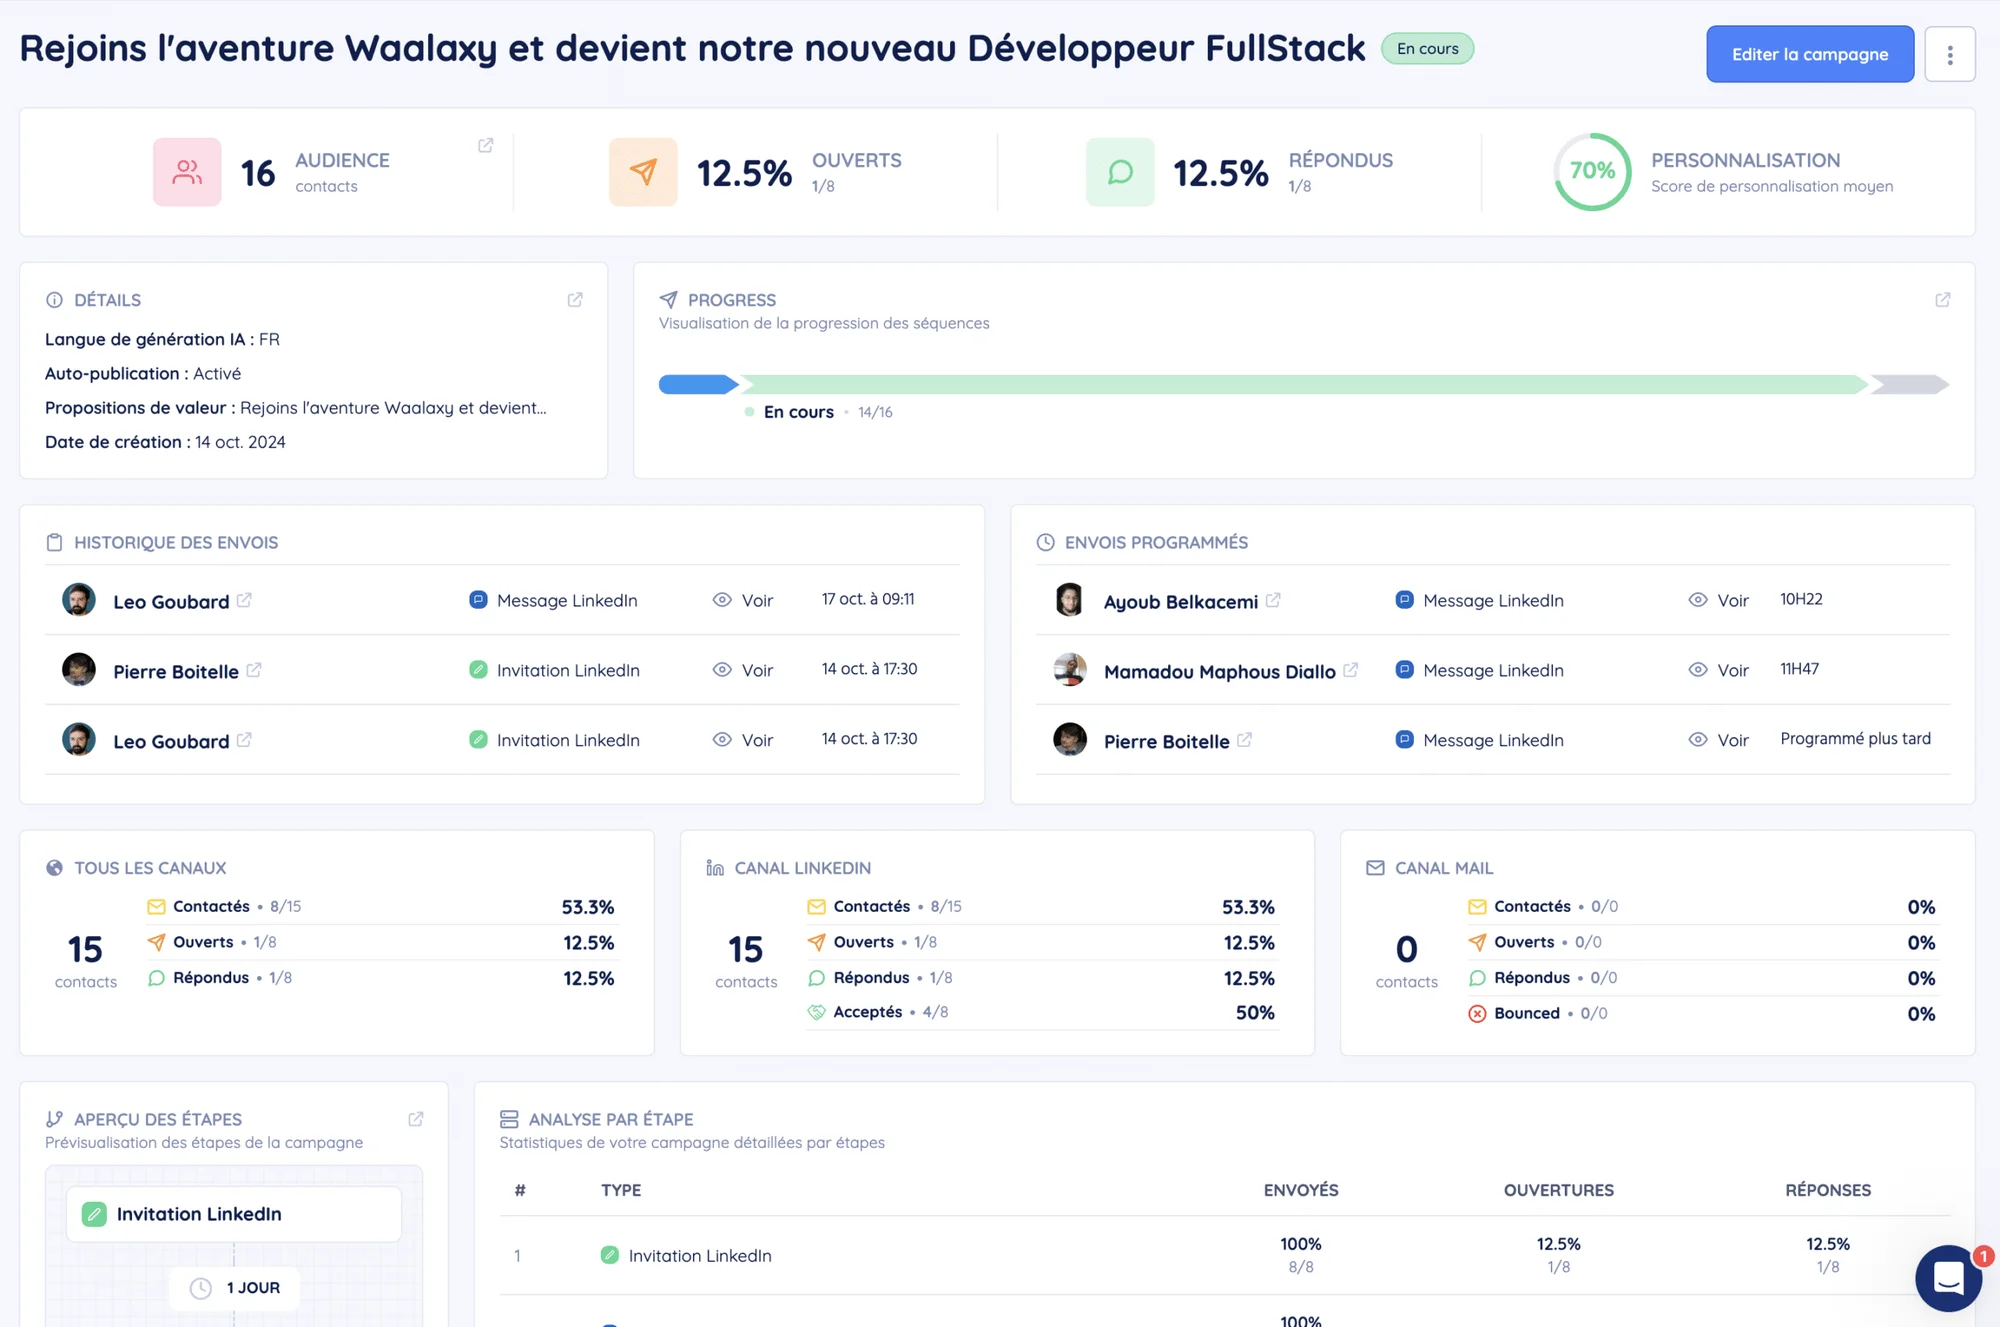This screenshot has height=1327, width=2000.
Task: Click the Date de création 14 oct. 2024 text
Action: pyautogui.click(x=165, y=442)
